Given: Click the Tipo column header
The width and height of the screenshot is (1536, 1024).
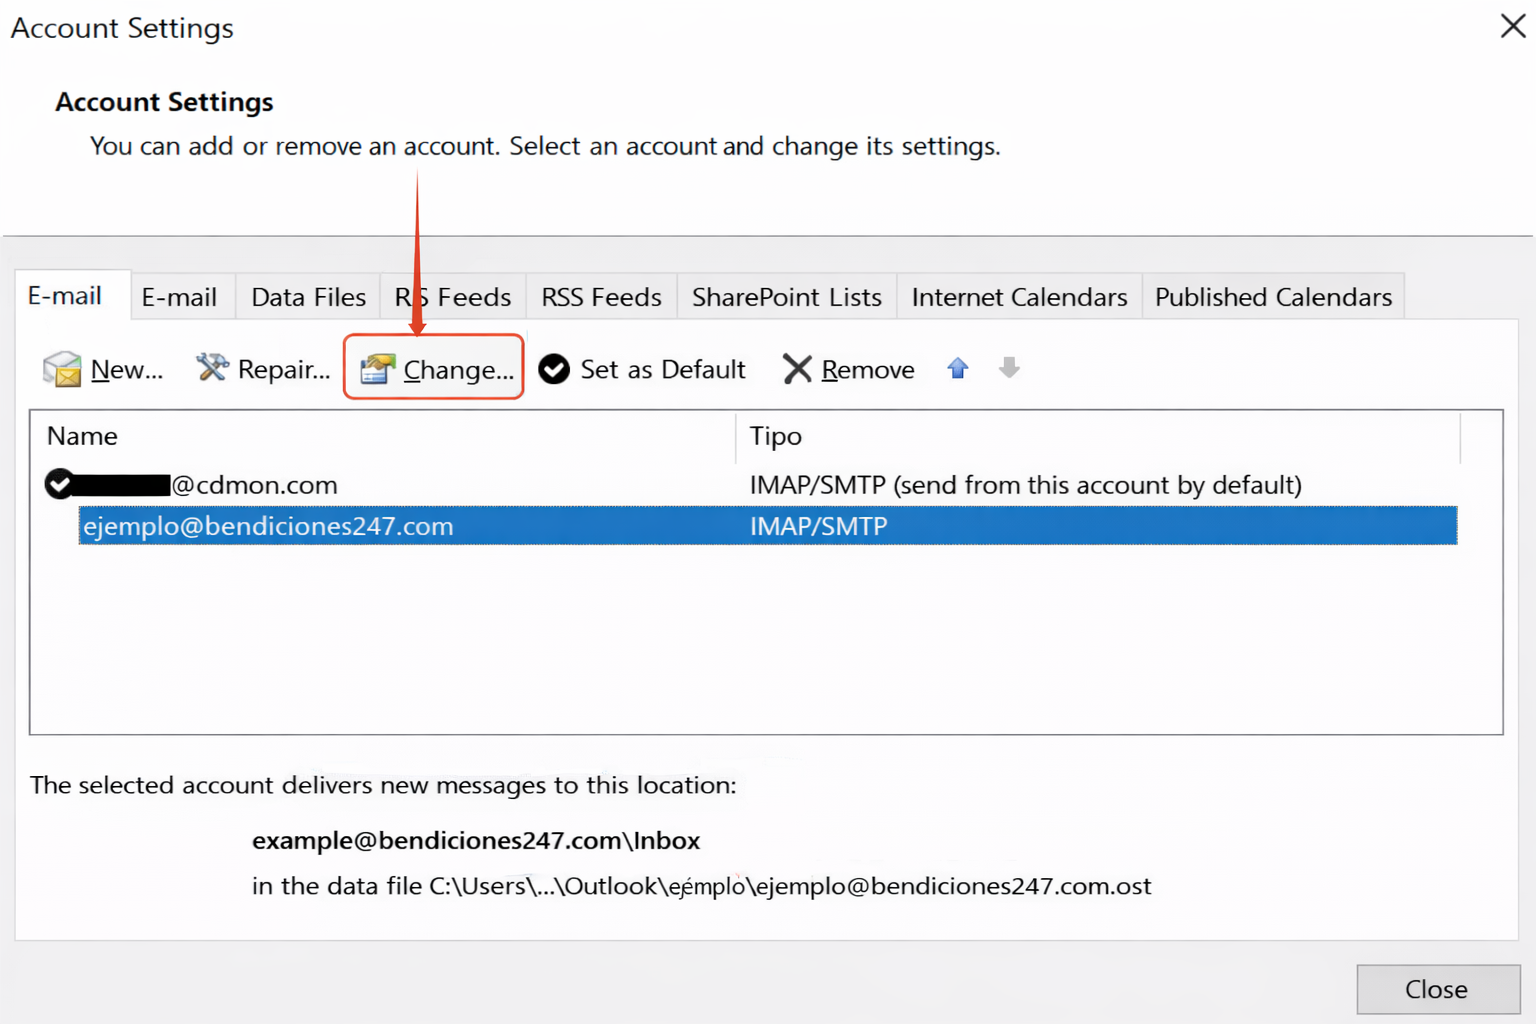Looking at the screenshot, I should [776, 436].
